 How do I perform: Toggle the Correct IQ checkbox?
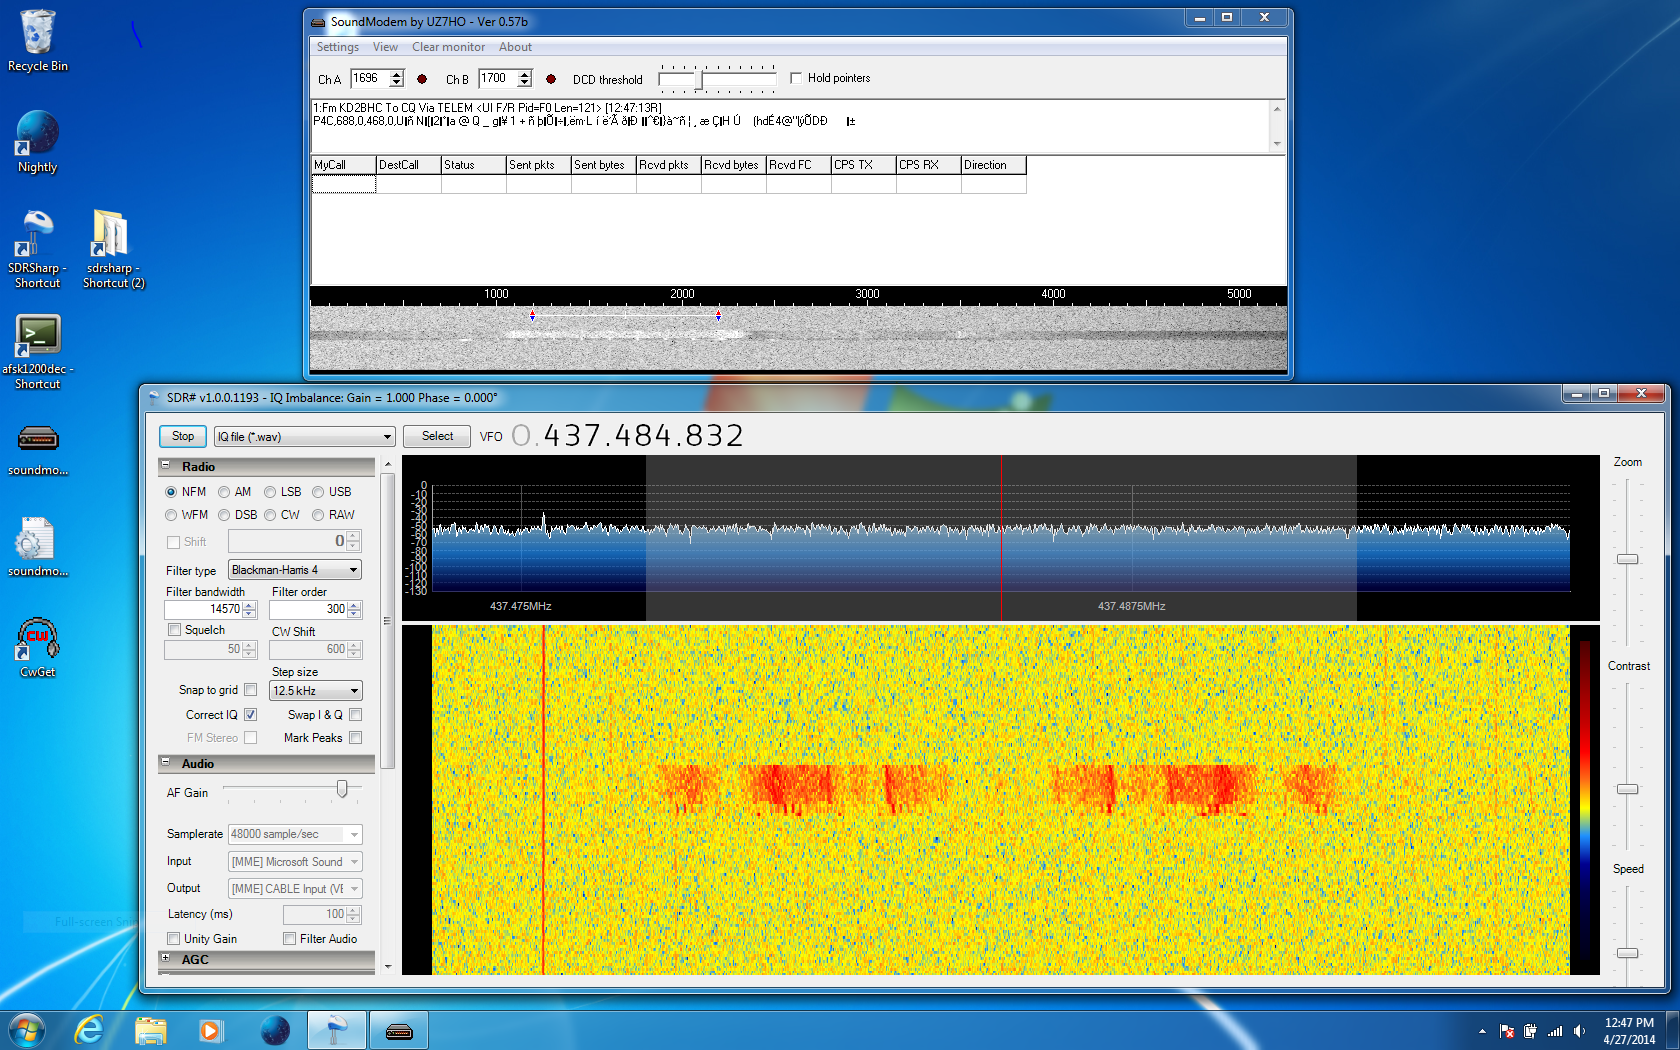point(251,715)
